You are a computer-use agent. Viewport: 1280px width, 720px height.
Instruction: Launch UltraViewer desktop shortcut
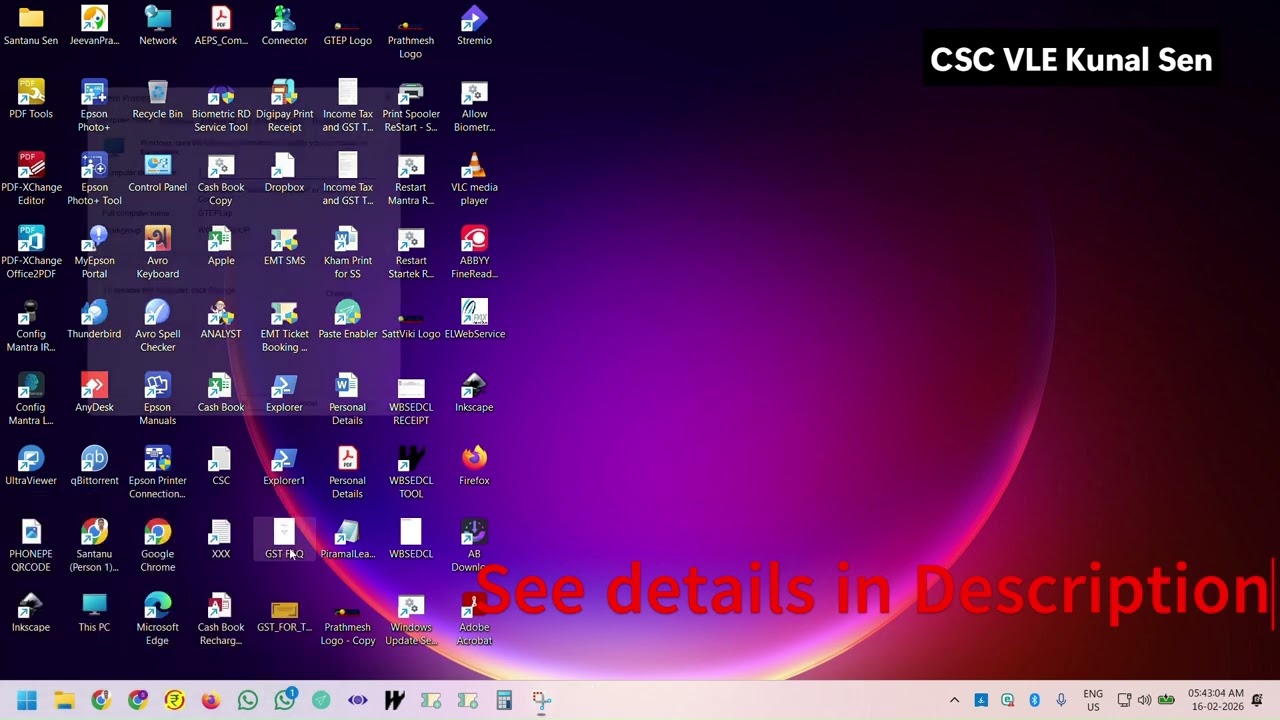click(31, 466)
